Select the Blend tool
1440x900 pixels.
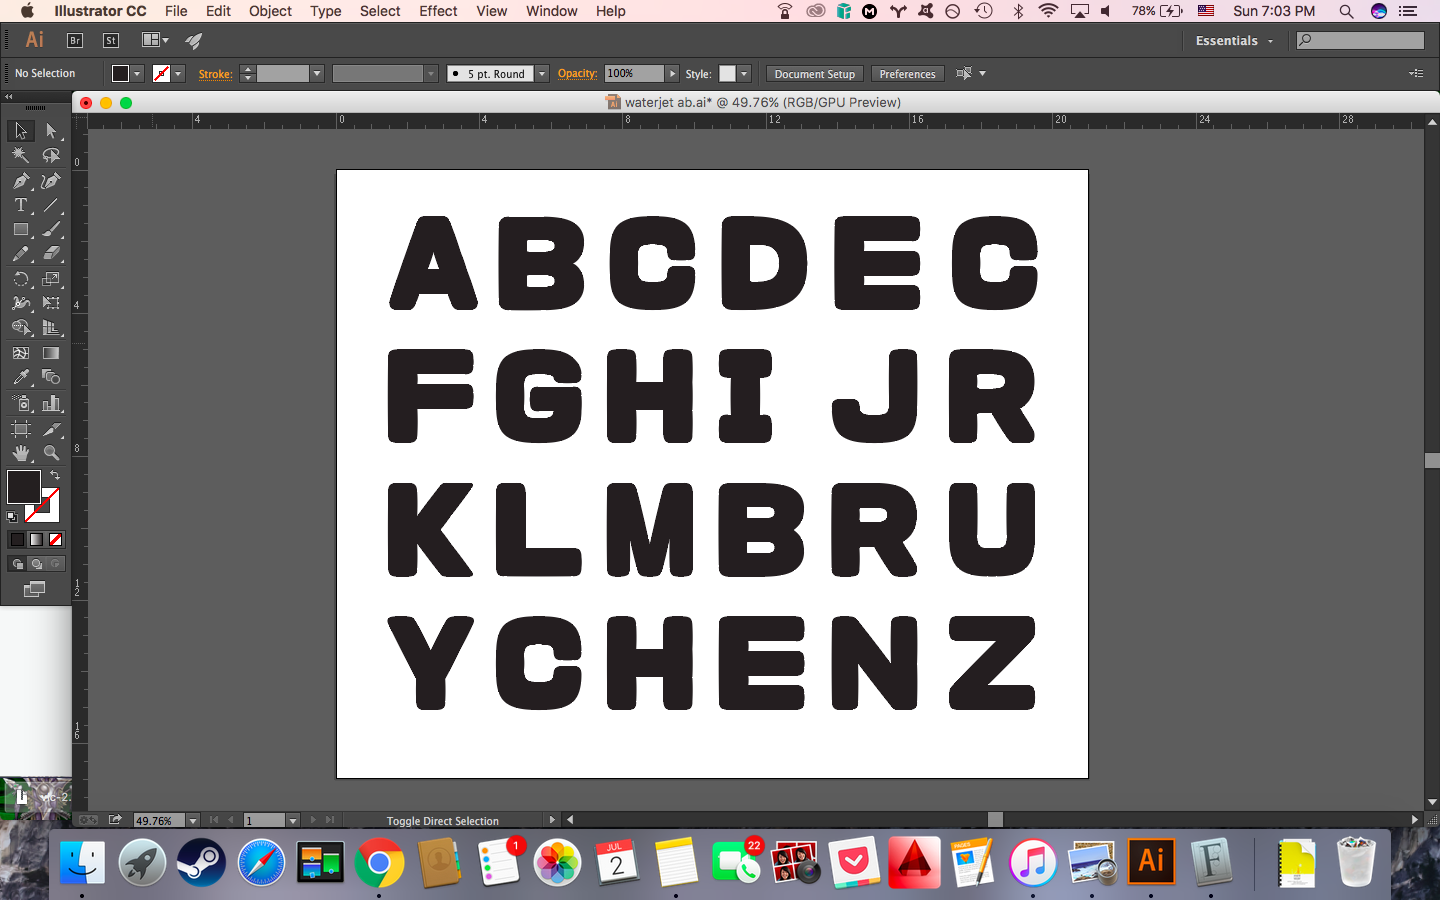51,377
